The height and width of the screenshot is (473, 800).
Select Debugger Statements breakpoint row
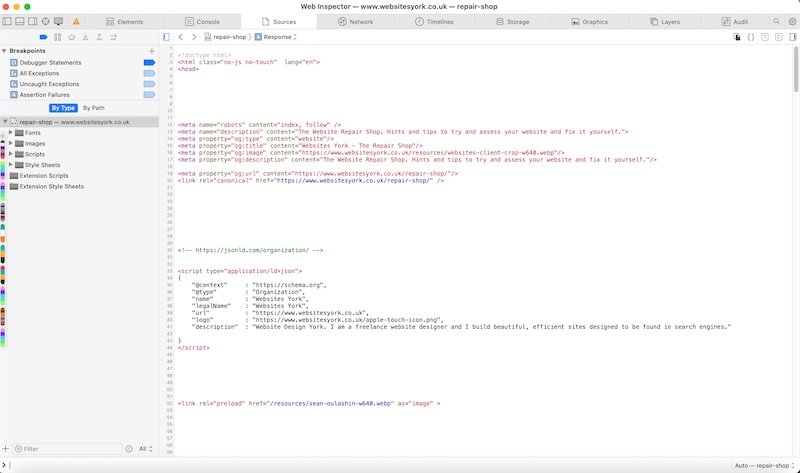(79, 62)
